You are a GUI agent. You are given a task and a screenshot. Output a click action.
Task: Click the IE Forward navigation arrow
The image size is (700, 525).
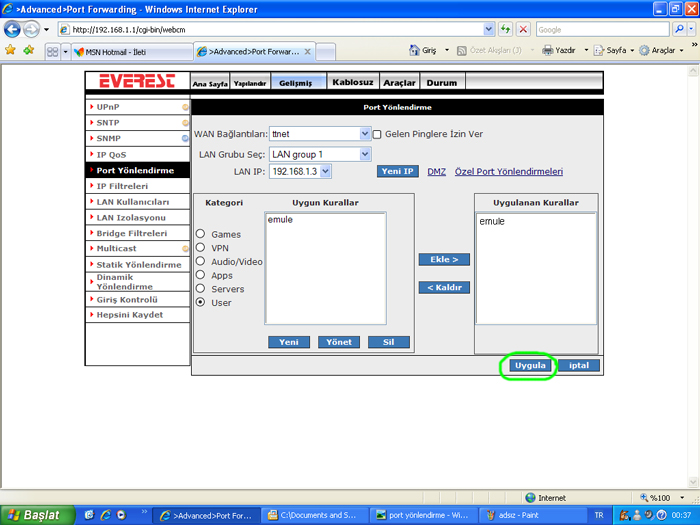[x=31, y=30]
